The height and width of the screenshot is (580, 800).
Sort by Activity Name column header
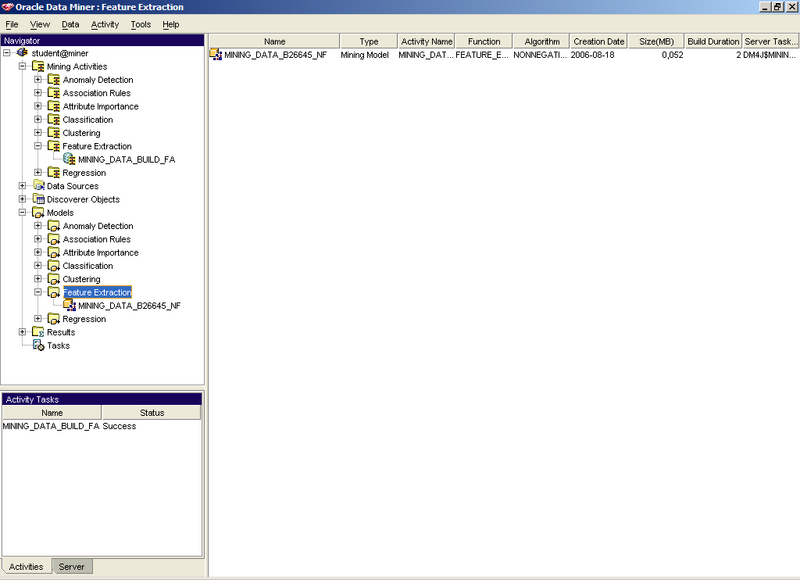point(427,41)
